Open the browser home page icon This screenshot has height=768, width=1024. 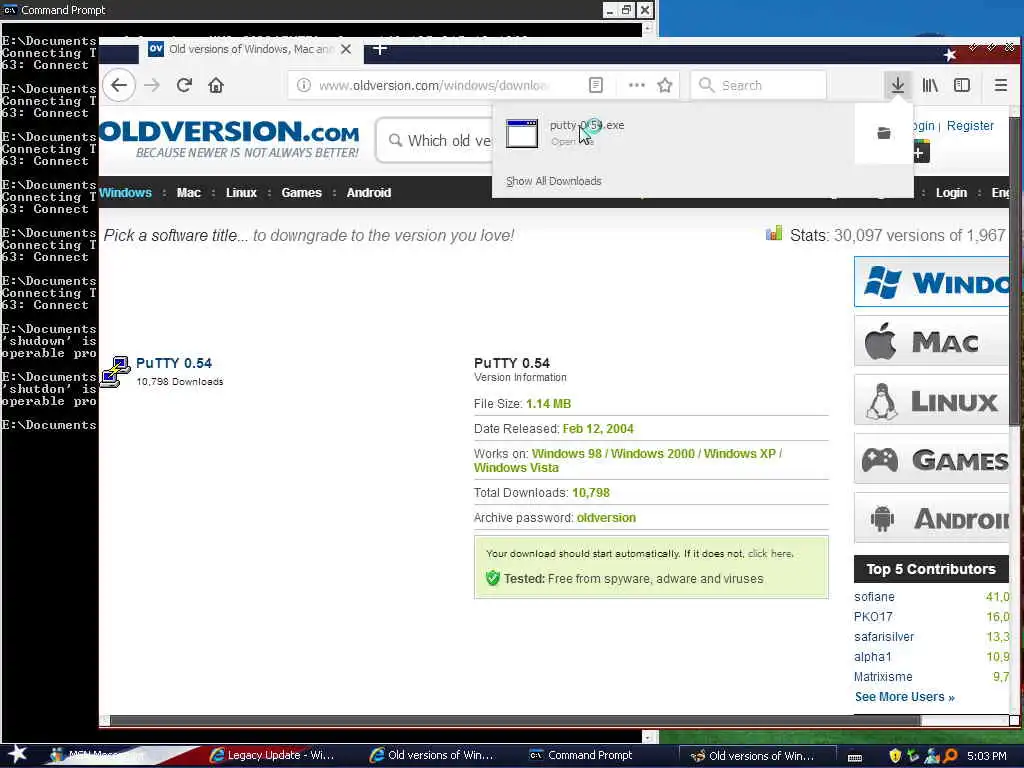pyautogui.click(x=216, y=86)
